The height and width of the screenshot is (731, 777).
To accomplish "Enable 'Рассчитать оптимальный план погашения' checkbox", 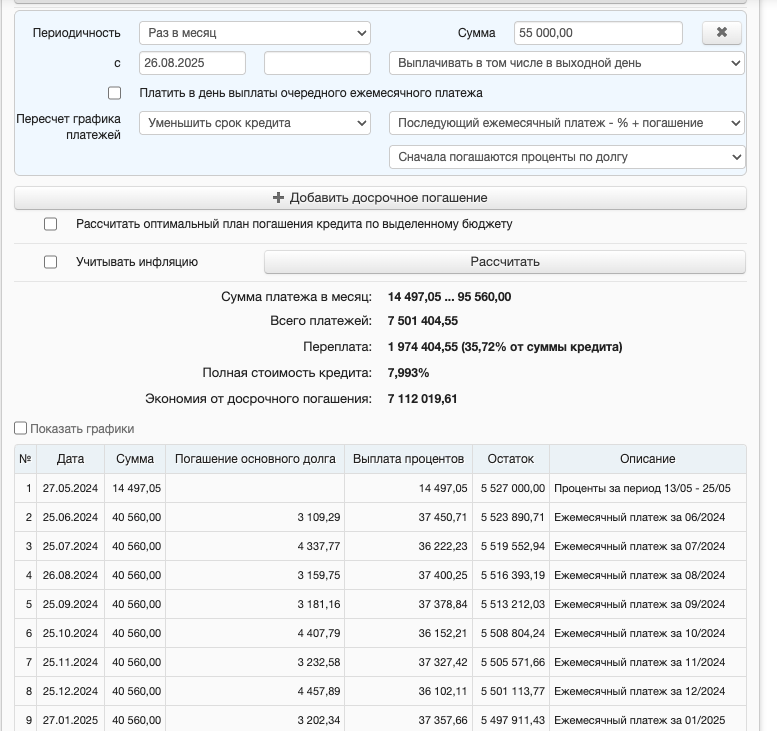I will [51, 224].
